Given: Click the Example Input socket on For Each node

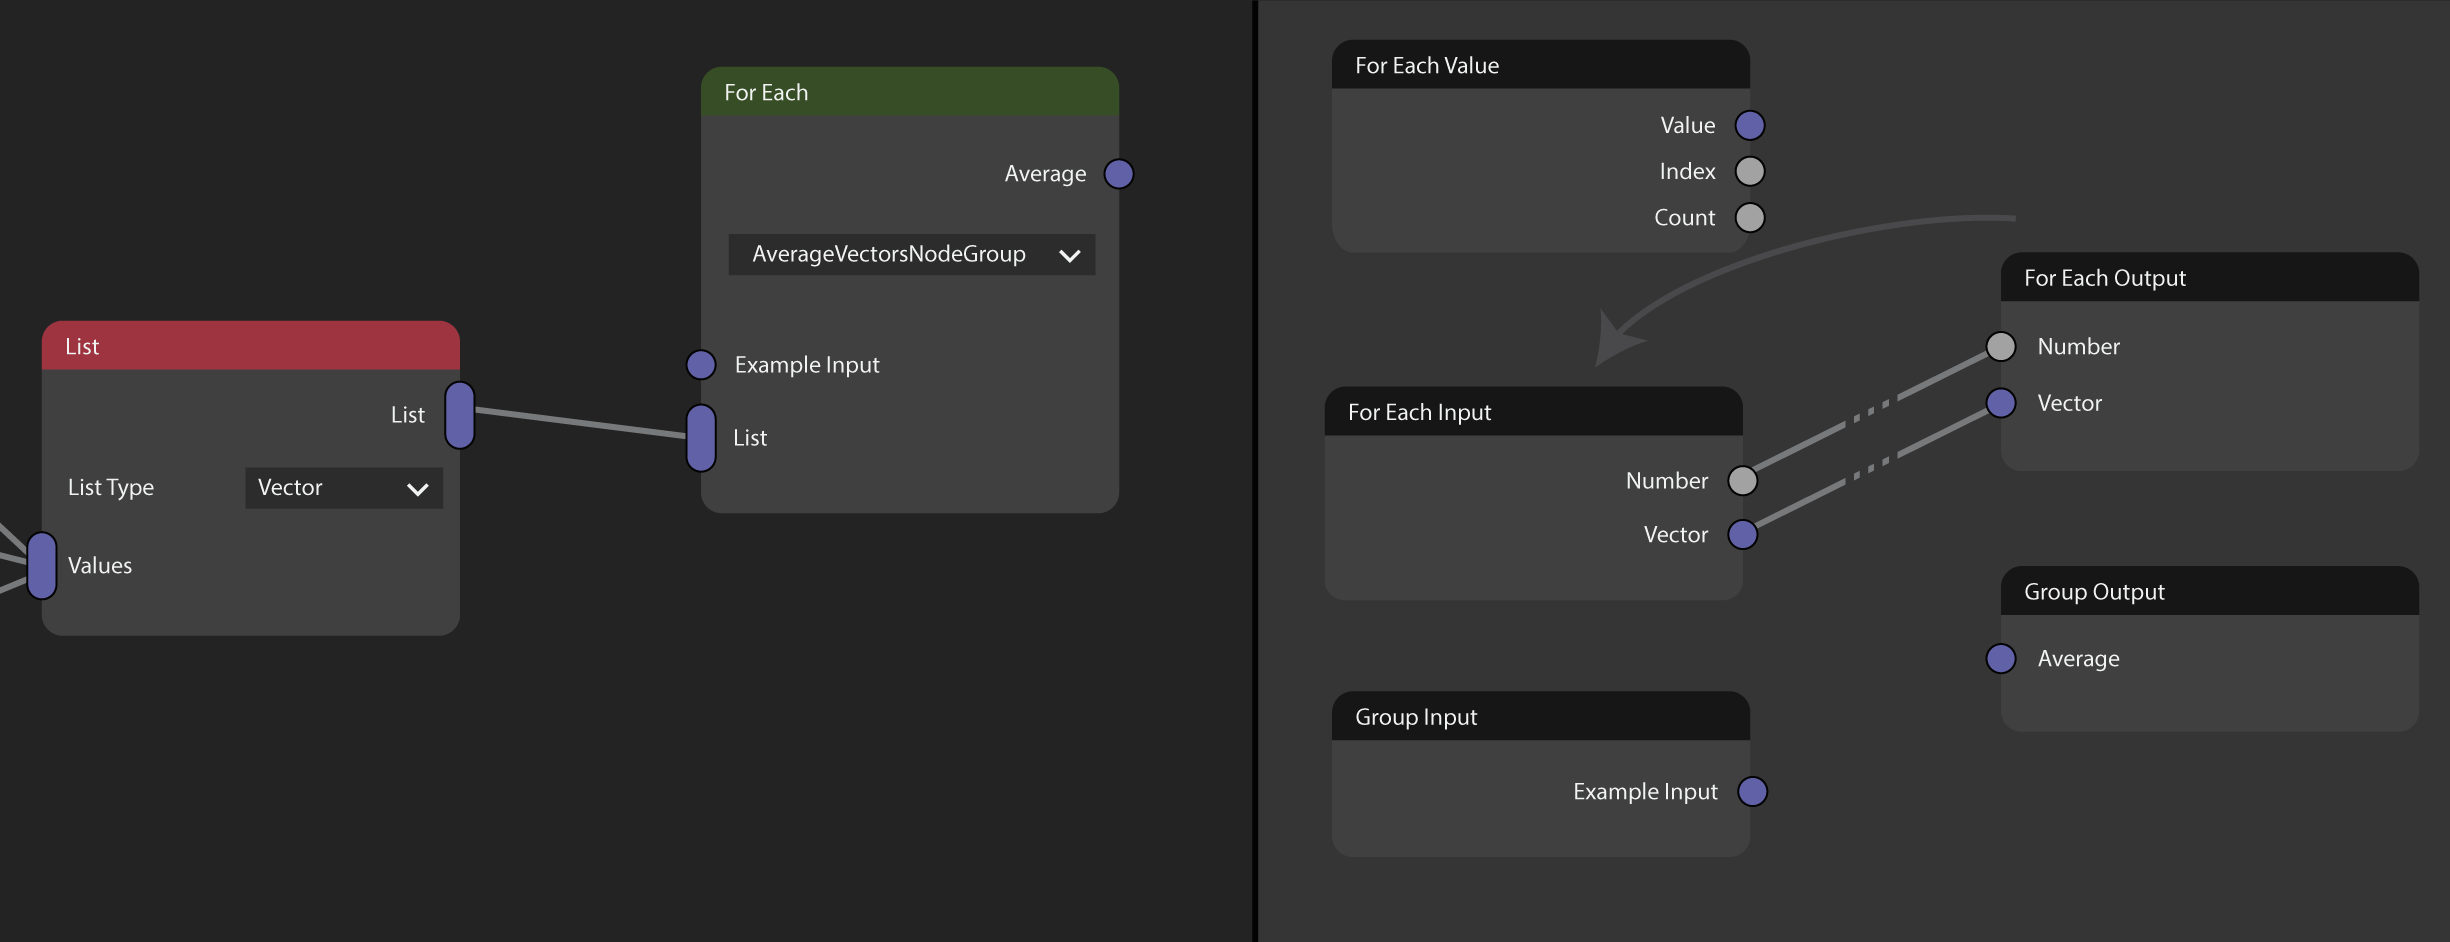Looking at the screenshot, I should pos(701,365).
